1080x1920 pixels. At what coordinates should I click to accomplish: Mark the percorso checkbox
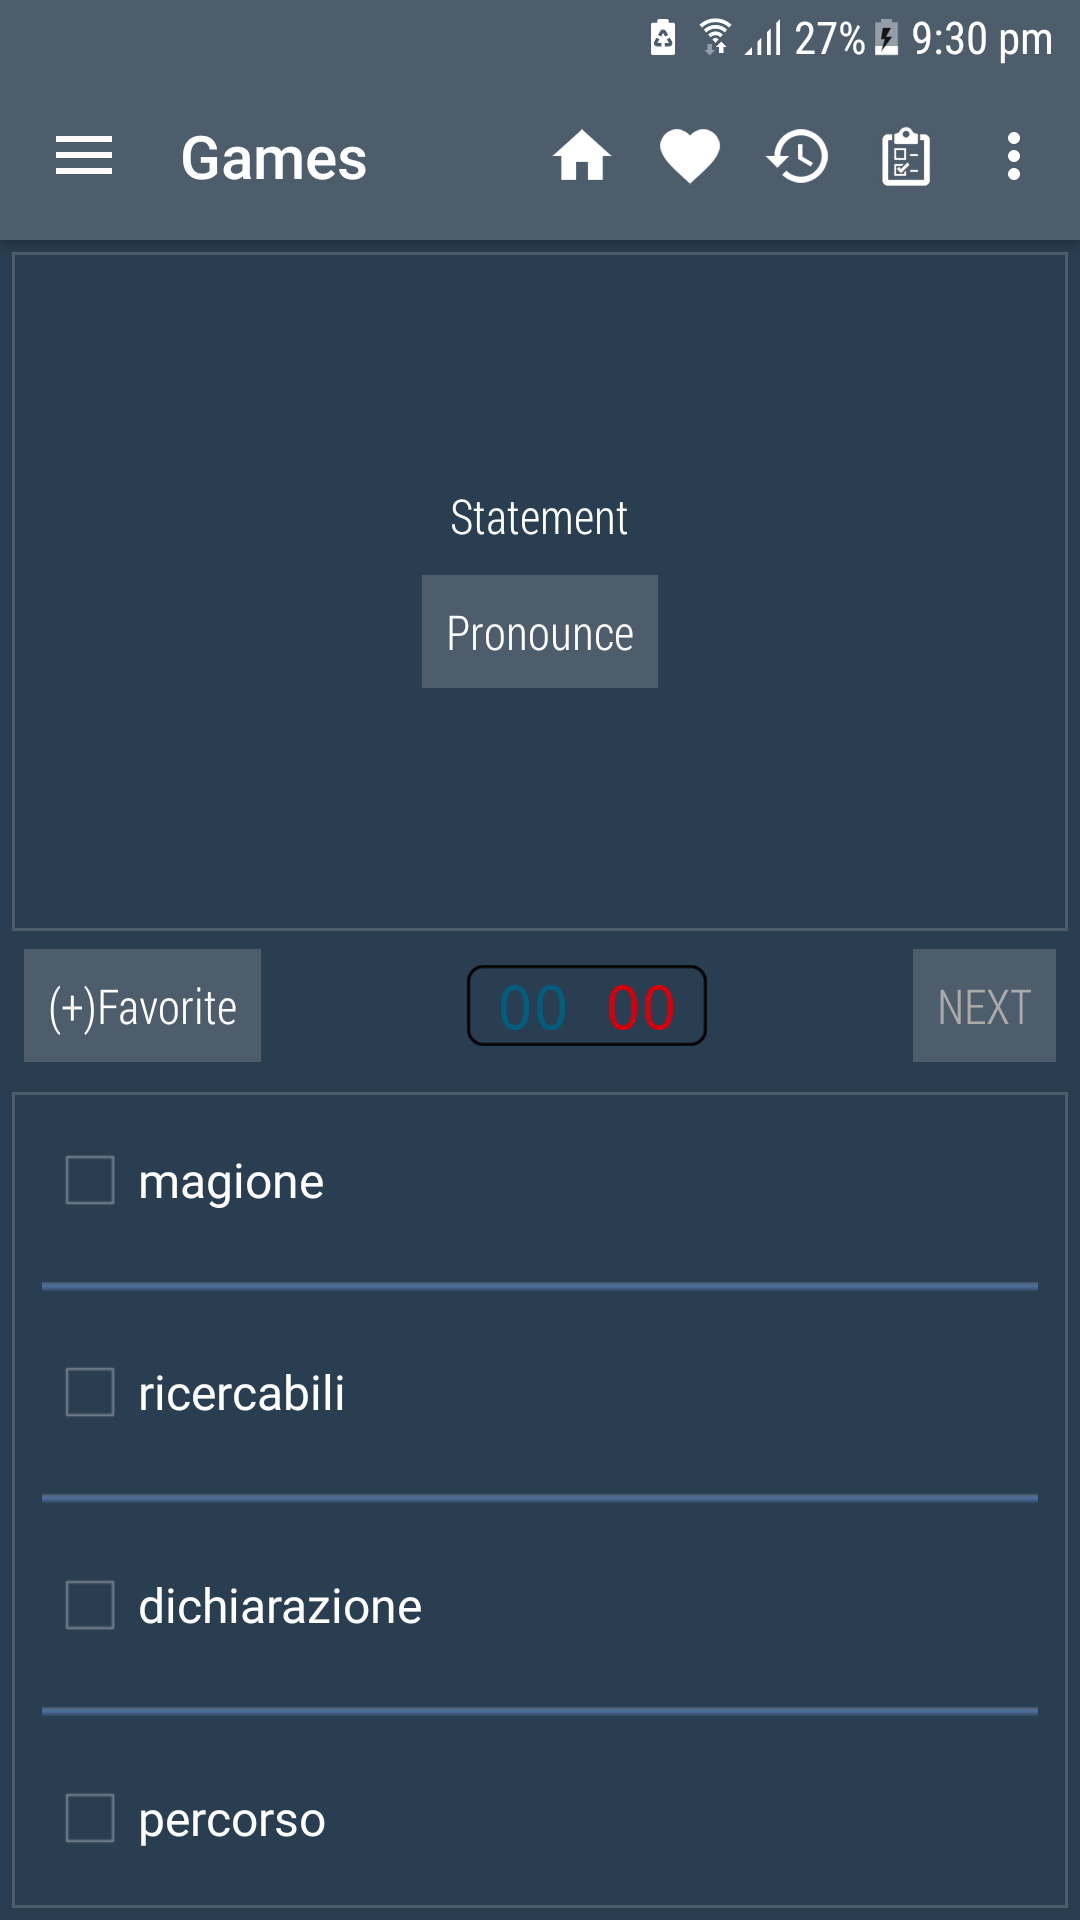[x=90, y=1818]
